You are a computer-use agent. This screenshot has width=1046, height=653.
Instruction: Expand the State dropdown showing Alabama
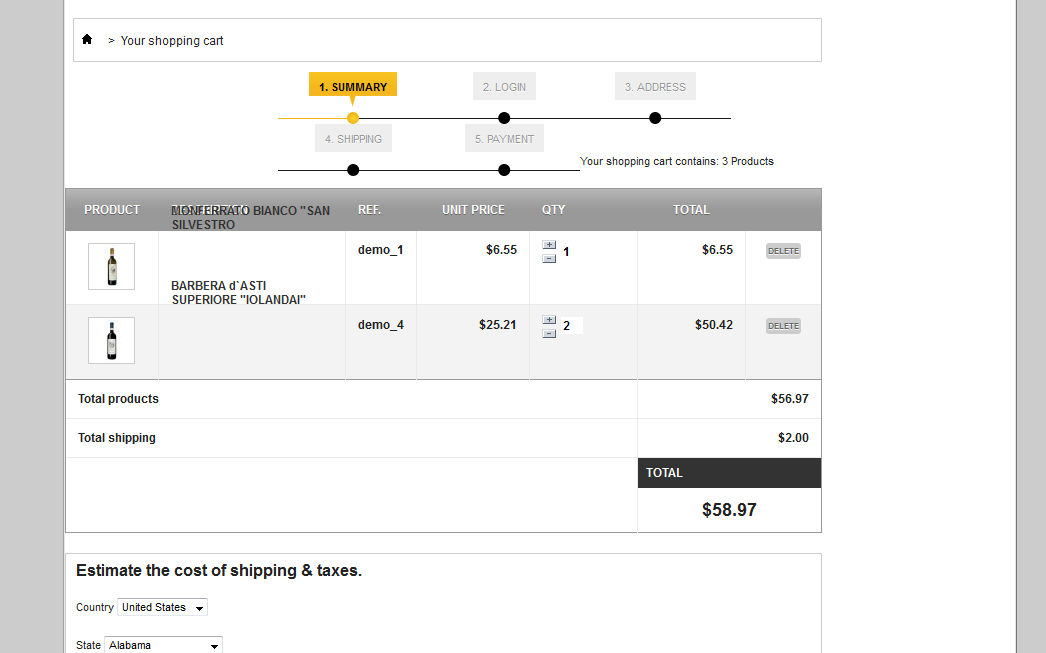pyautogui.click(x=163, y=646)
